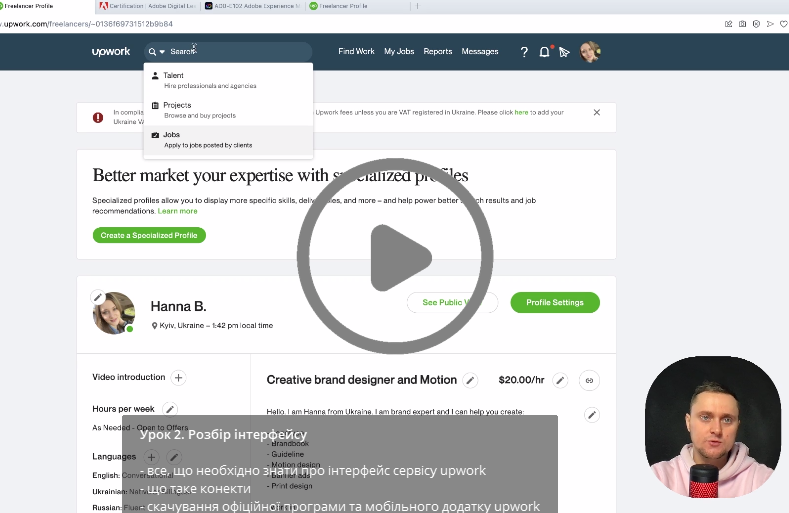The height and width of the screenshot is (513, 789).
Task: Edit profile overview pencil icon
Action: (x=592, y=415)
